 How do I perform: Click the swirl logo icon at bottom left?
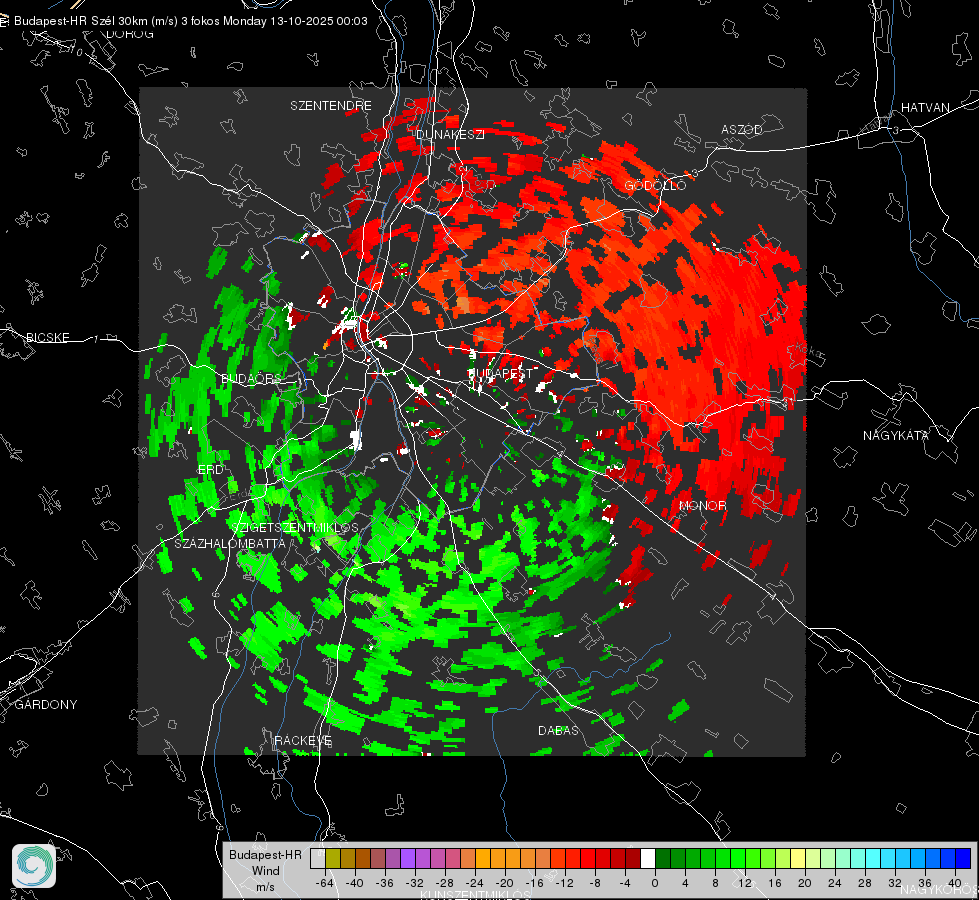pos(34,866)
